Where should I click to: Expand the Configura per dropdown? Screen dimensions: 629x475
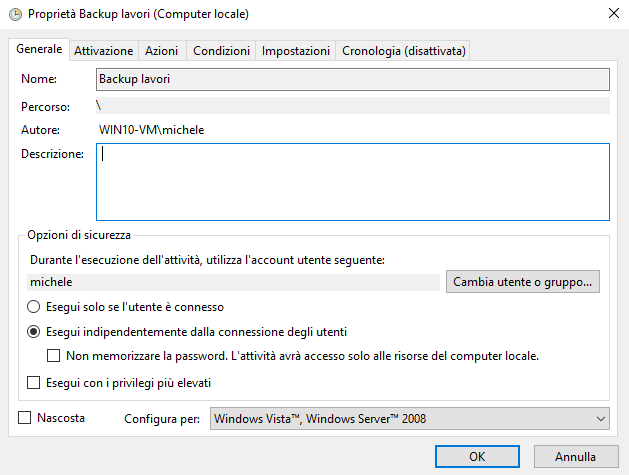click(x=410, y=419)
